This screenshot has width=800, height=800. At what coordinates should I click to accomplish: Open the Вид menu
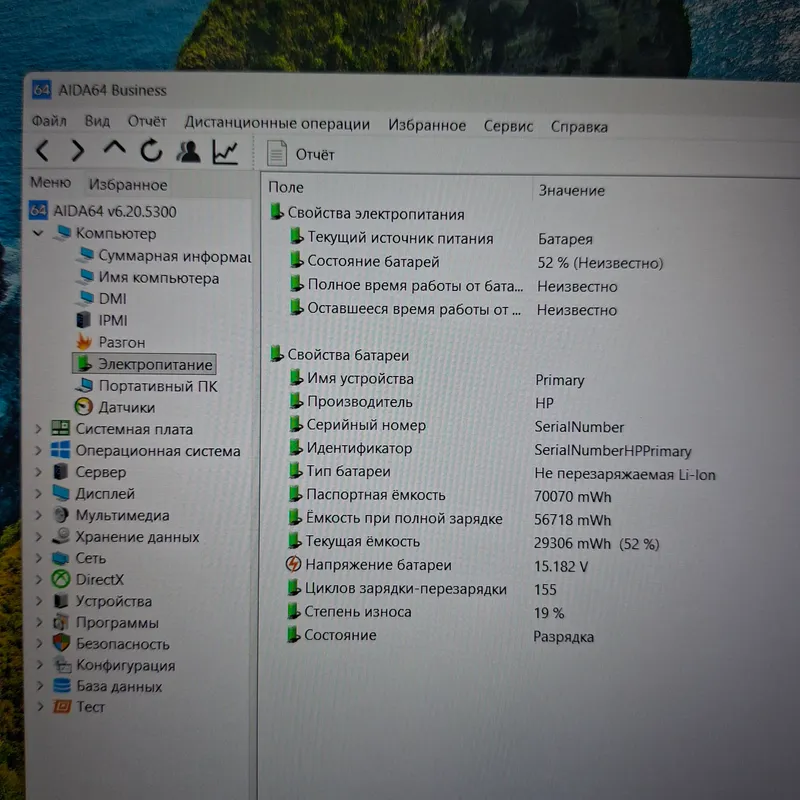(97, 121)
